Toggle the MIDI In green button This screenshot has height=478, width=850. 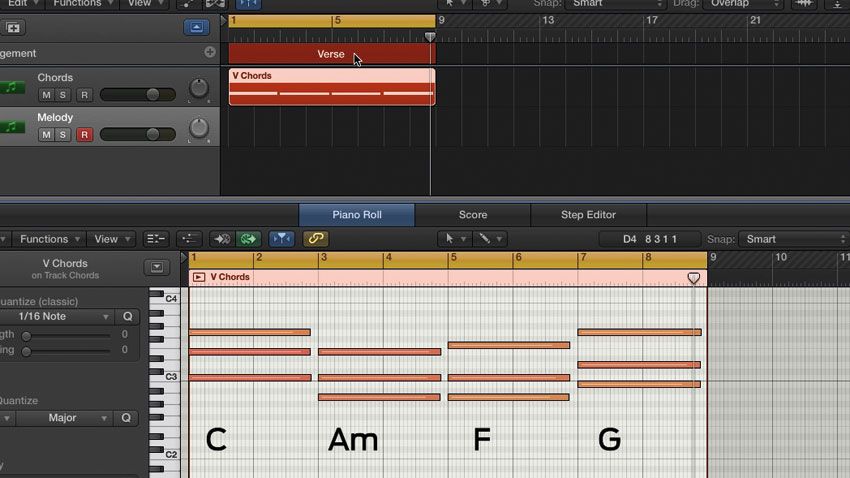pos(248,238)
